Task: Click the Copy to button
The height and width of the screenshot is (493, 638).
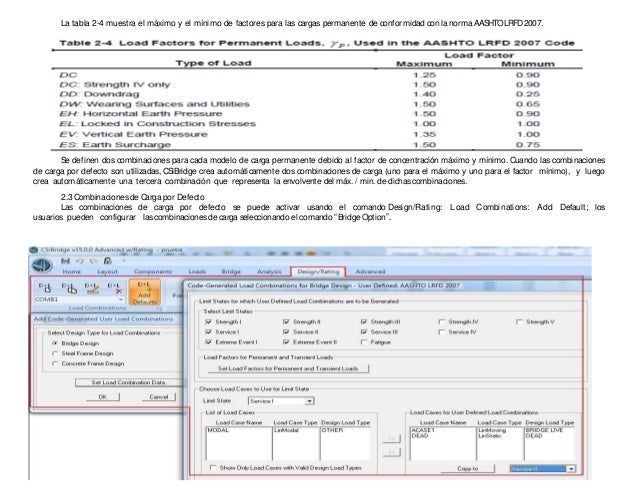Action: [468, 469]
